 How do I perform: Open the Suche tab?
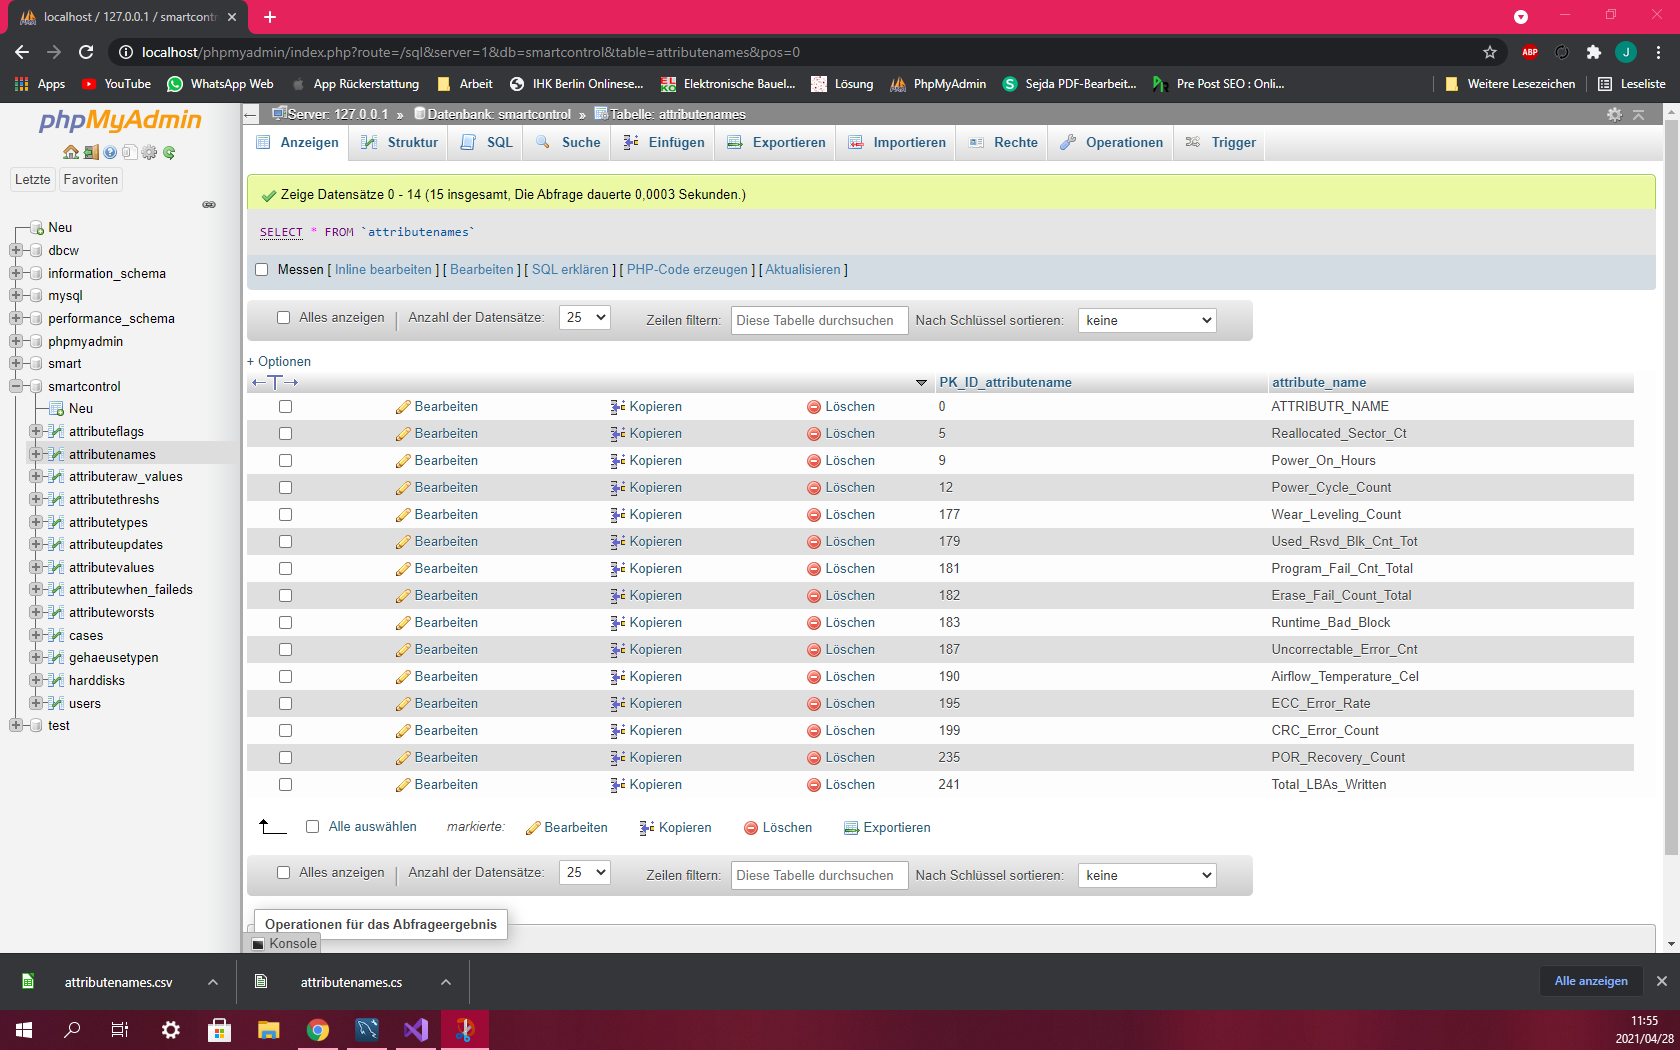coord(567,143)
